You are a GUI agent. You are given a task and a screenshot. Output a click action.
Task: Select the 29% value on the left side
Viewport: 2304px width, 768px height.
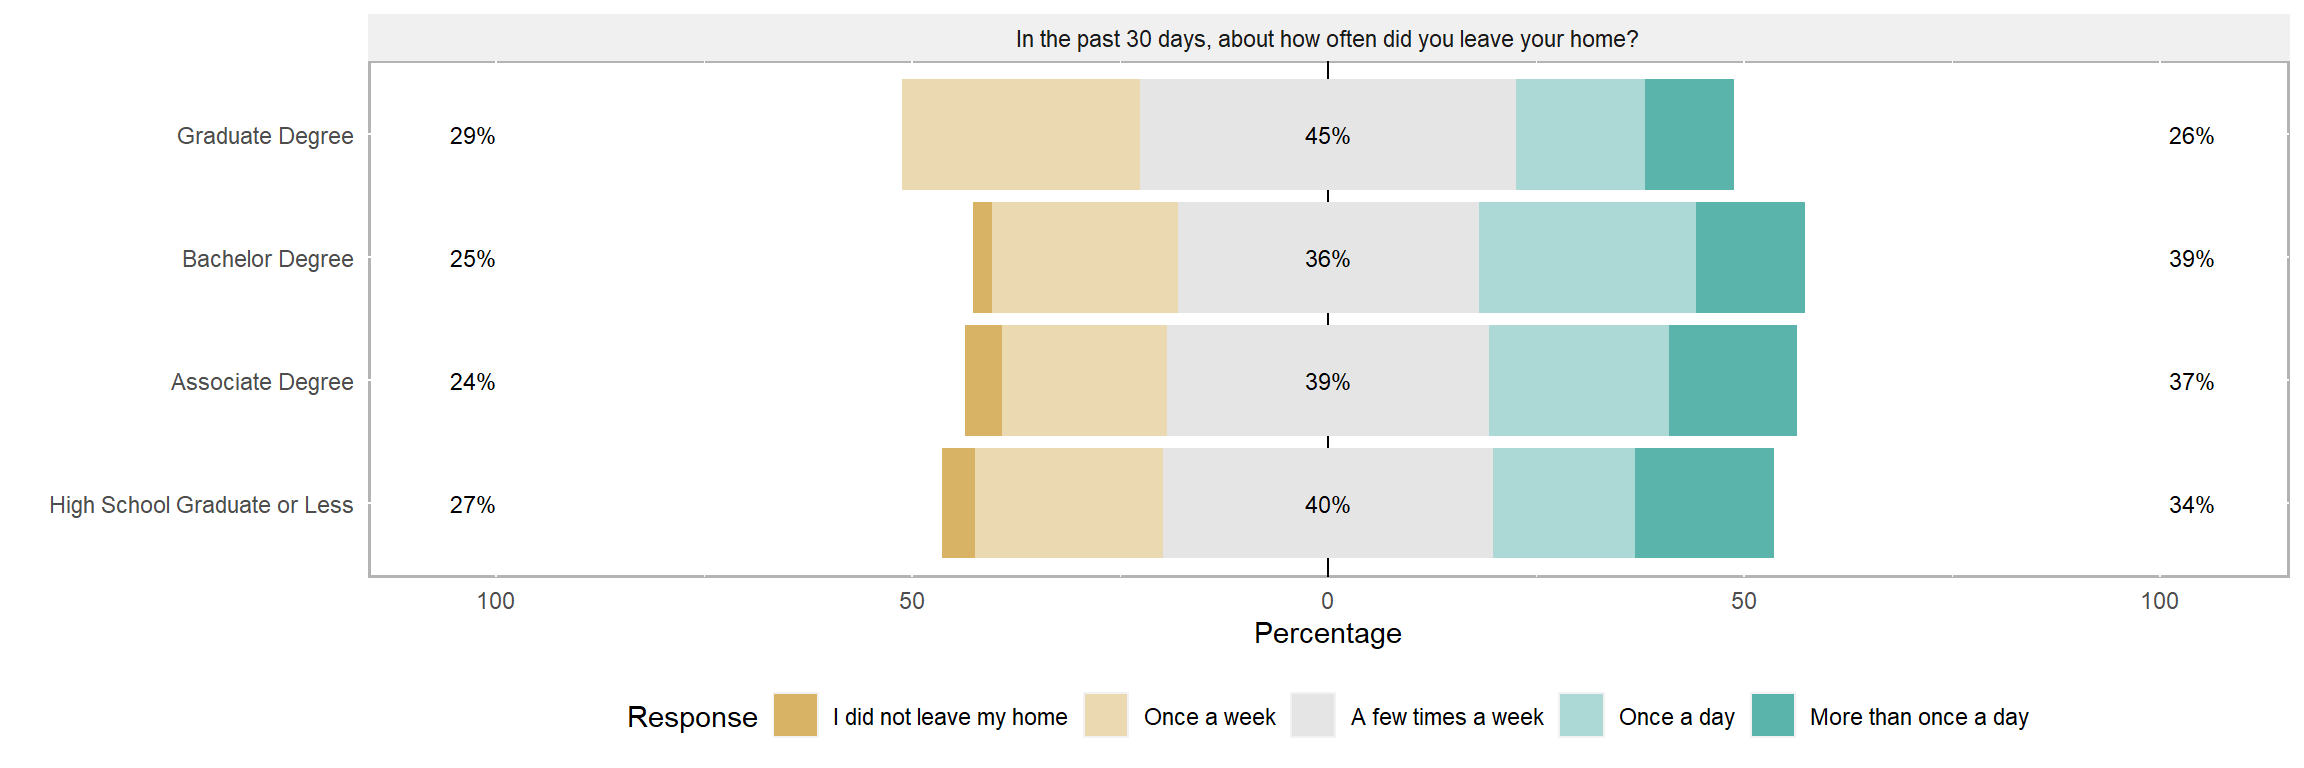pyautogui.click(x=472, y=136)
